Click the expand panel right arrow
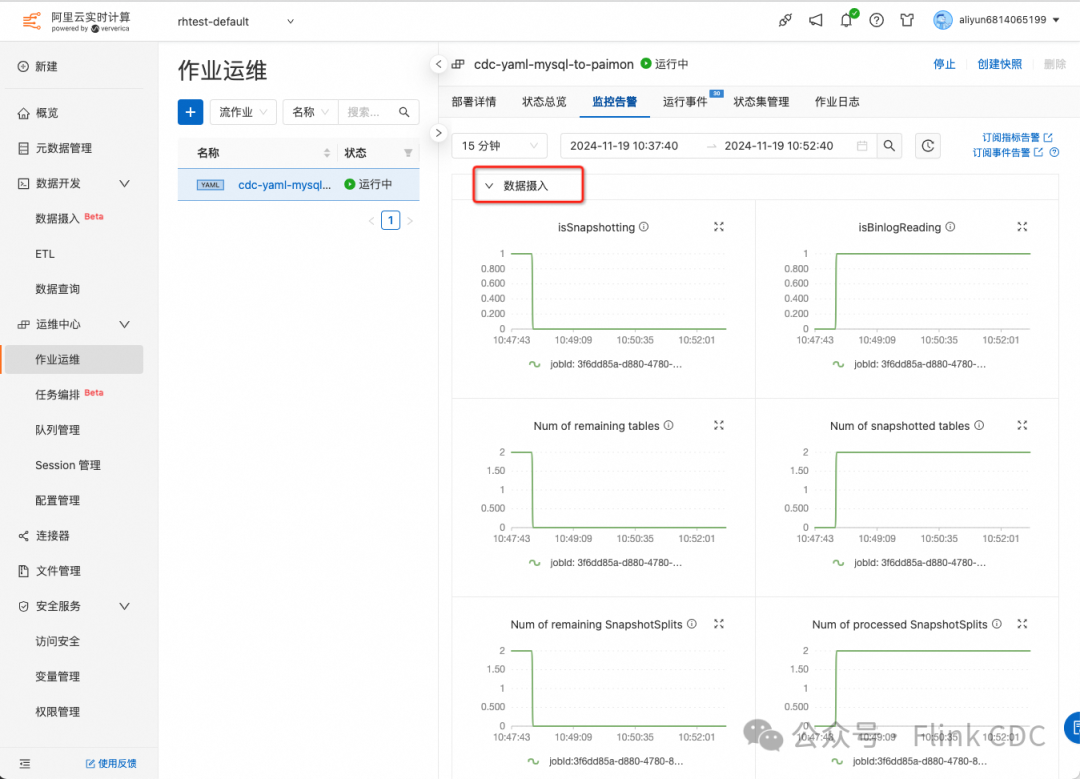1080x779 pixels. pyautogui.click(x=439, y=133)
